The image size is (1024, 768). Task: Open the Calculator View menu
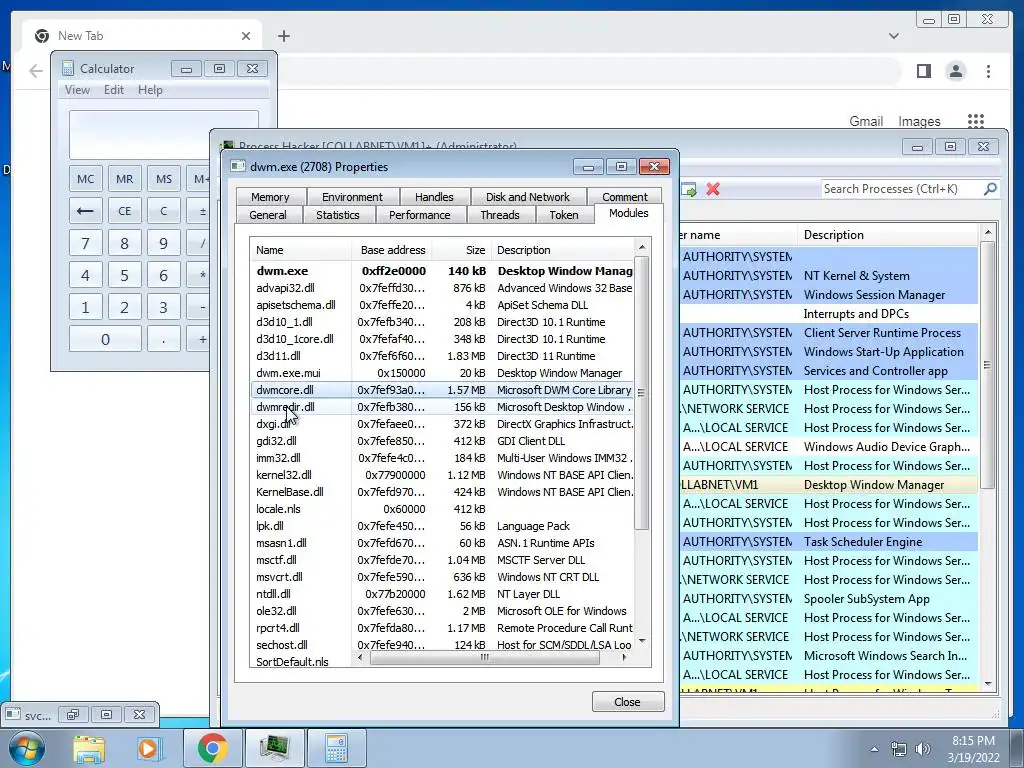77,90
